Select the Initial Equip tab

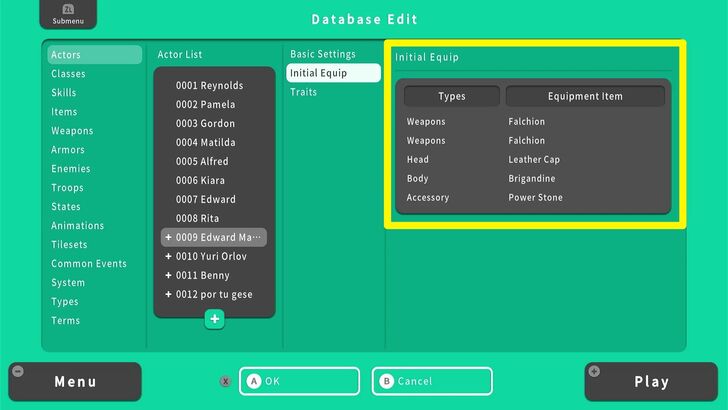pos(333,73)
